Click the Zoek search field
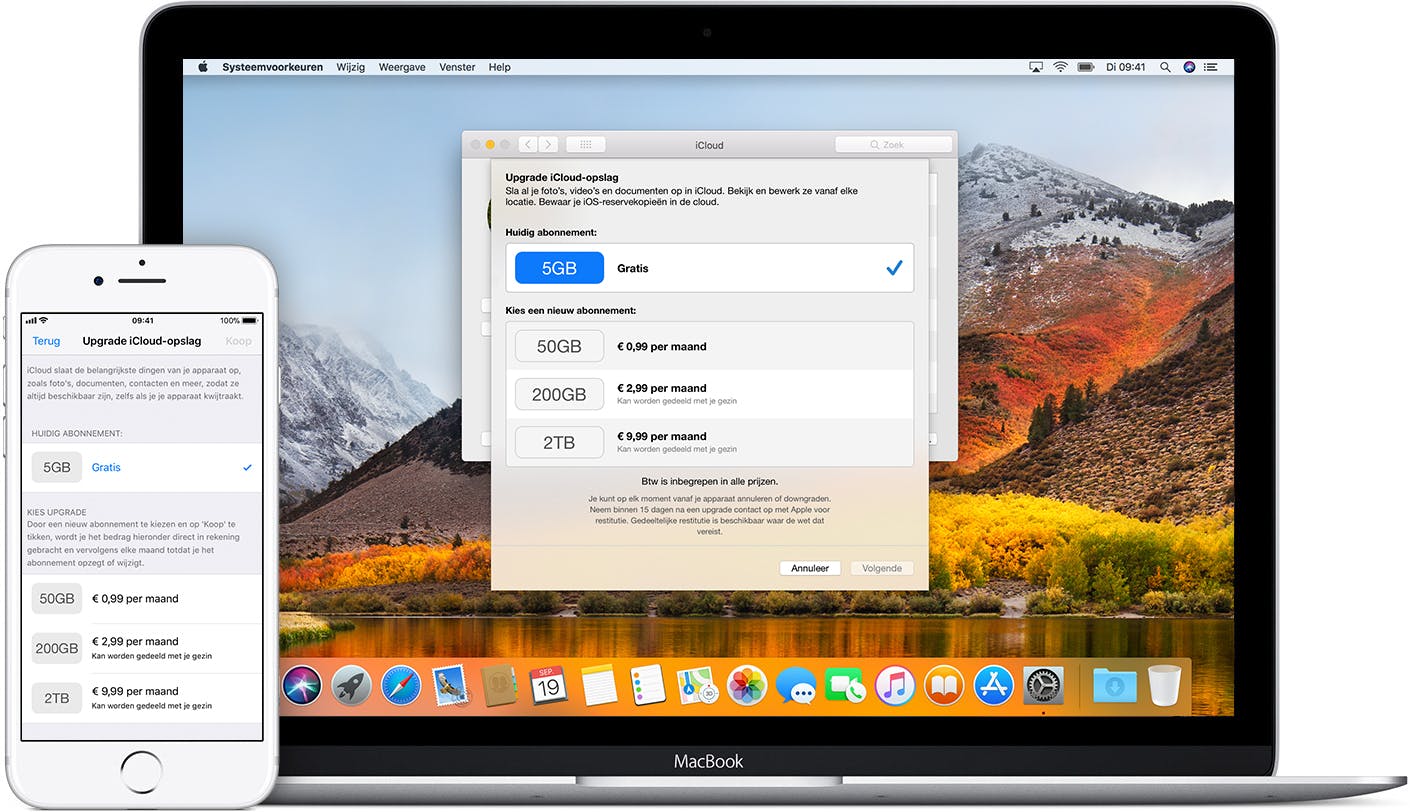This screenshot has height=812, width=1410. [893, 145]
